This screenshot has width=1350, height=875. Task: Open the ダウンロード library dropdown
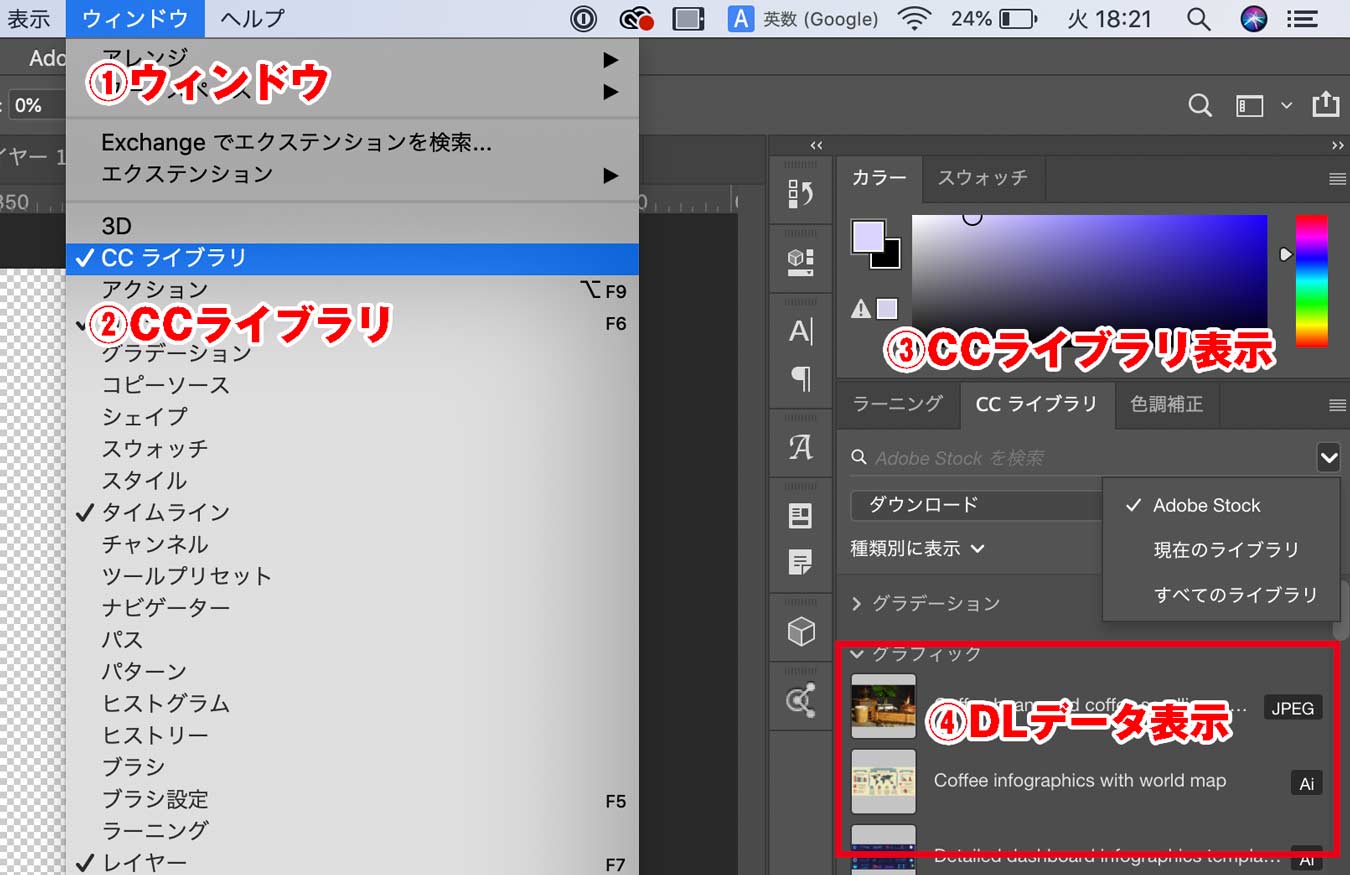tap(976, 505)
